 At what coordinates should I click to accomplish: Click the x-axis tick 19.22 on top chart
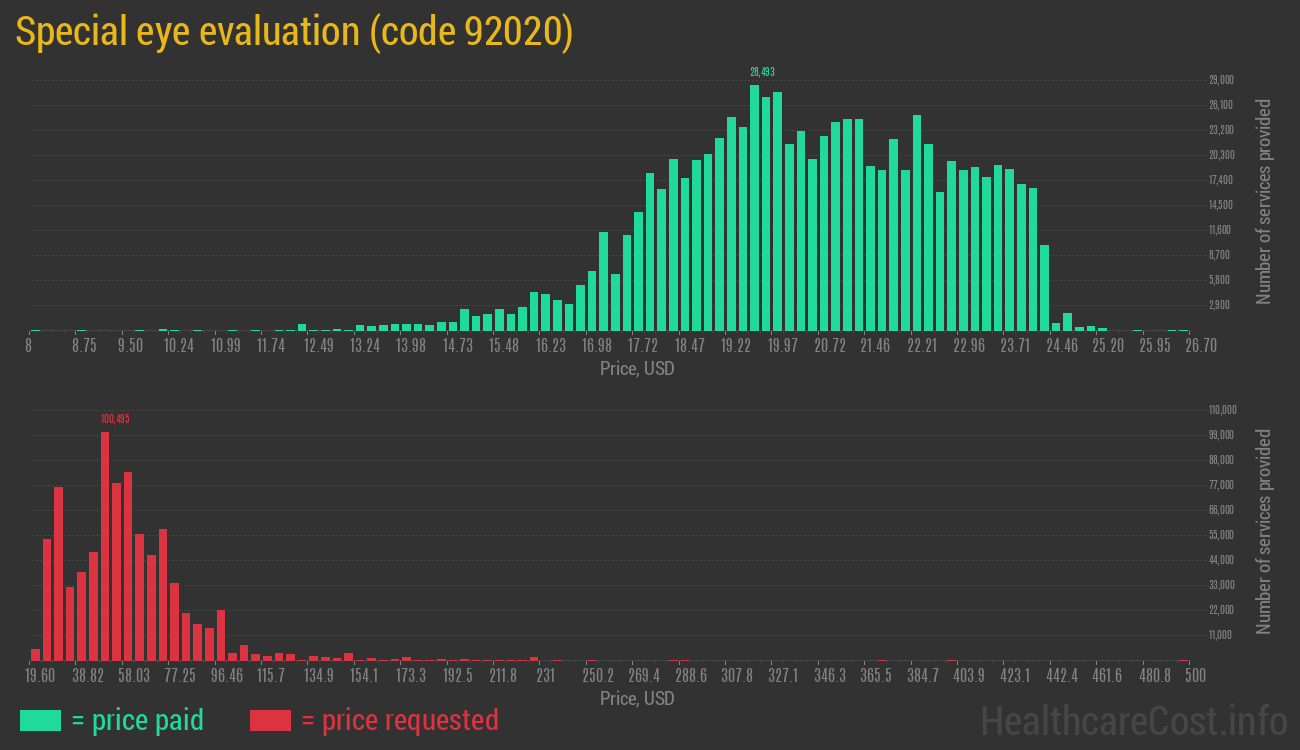tap(736, 345)
